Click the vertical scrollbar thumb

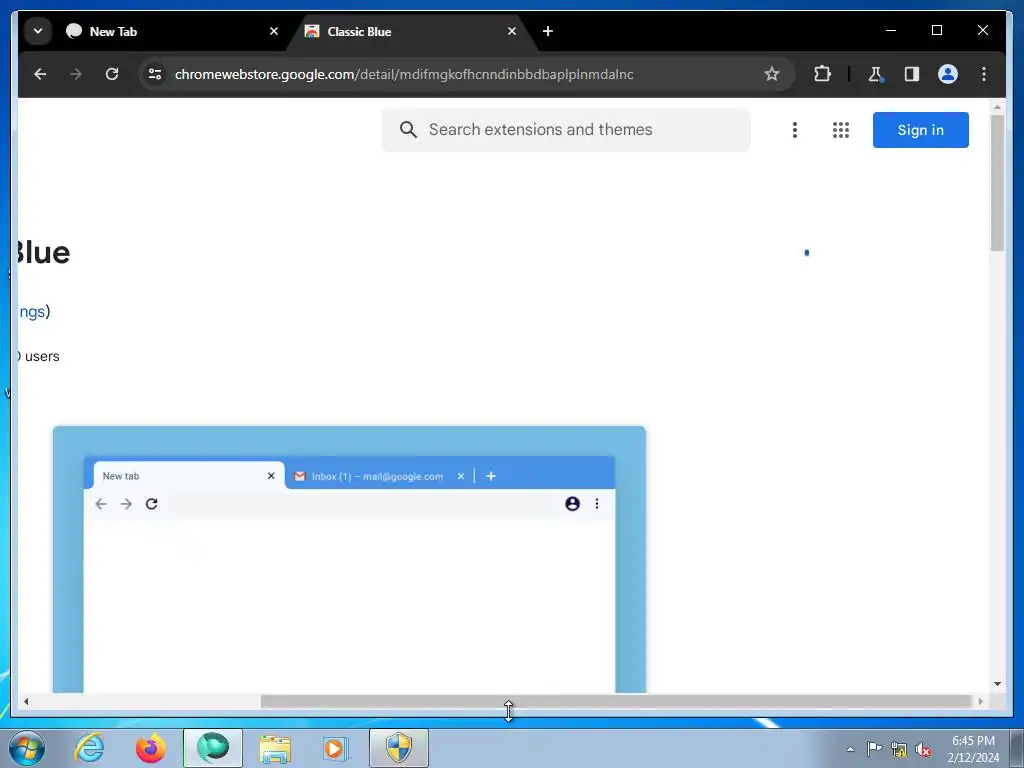[997, 183]
